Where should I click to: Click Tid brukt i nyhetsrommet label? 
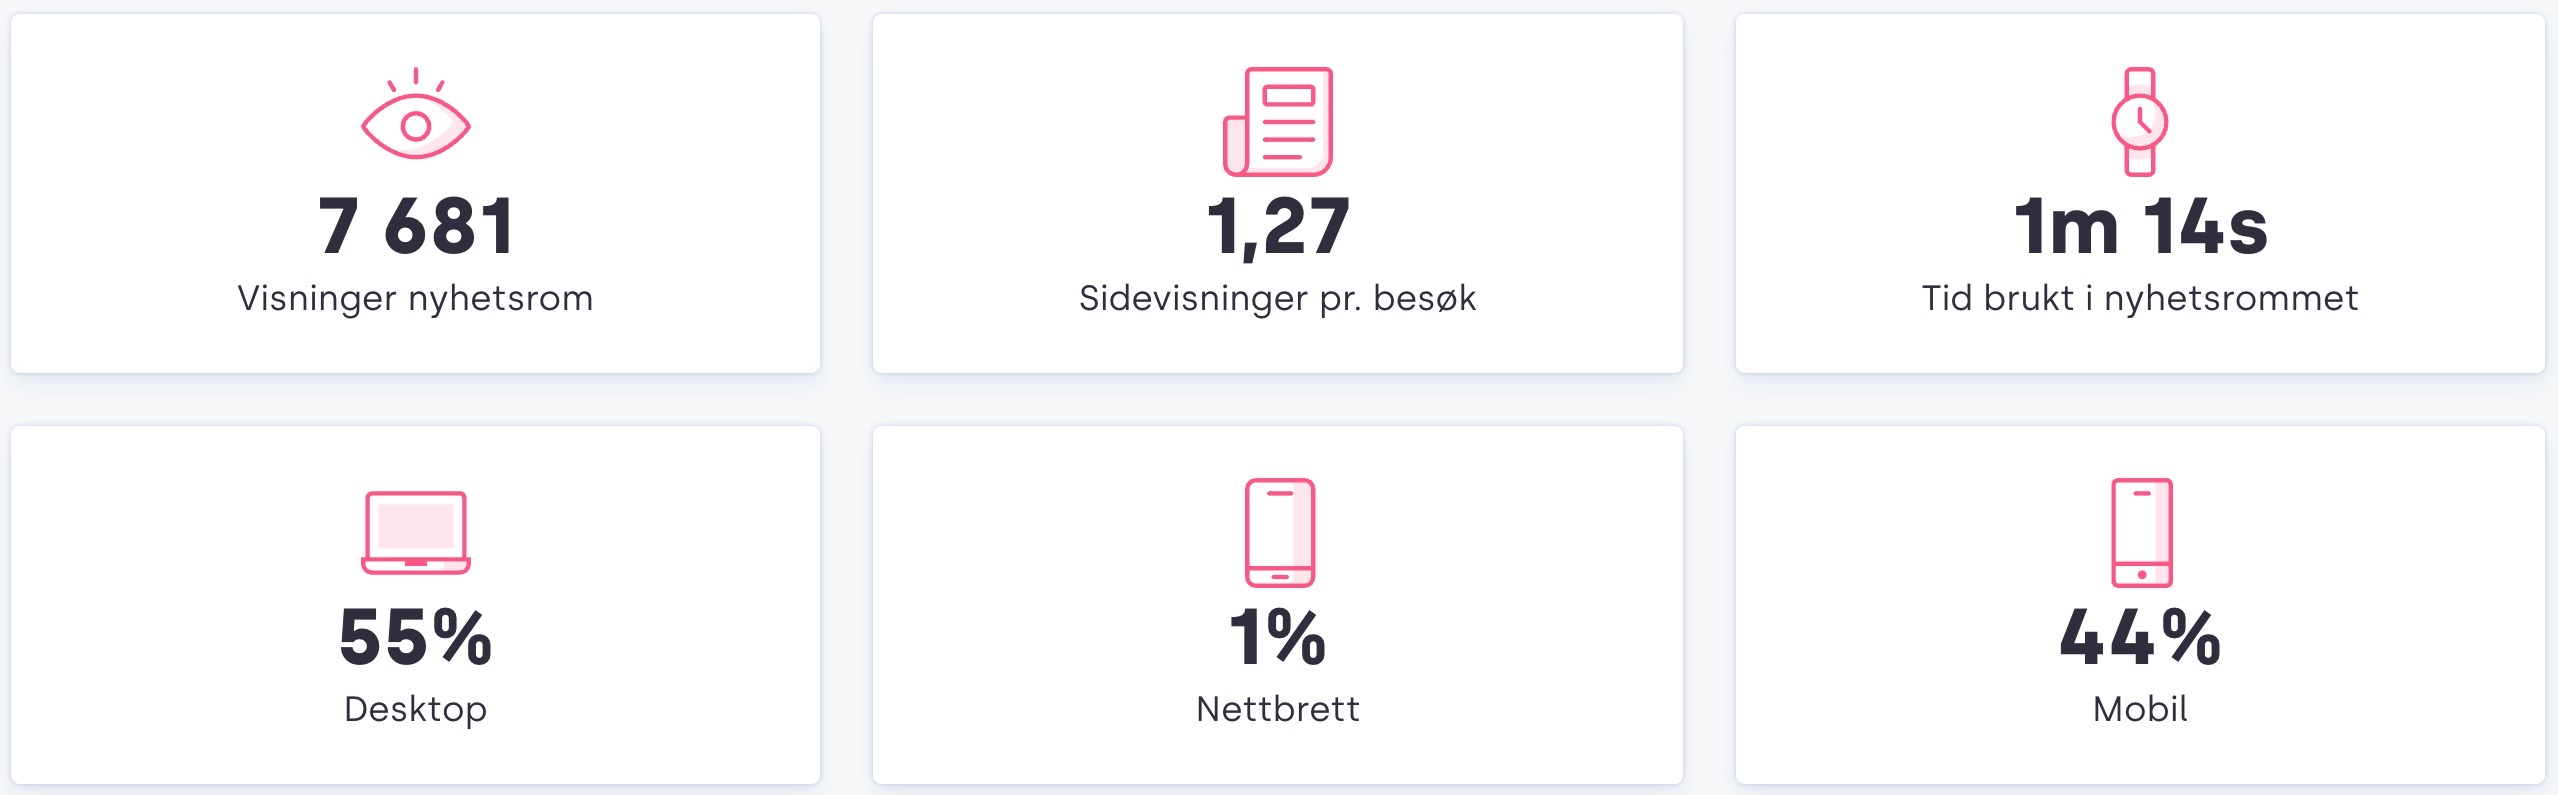(2140, 298)
